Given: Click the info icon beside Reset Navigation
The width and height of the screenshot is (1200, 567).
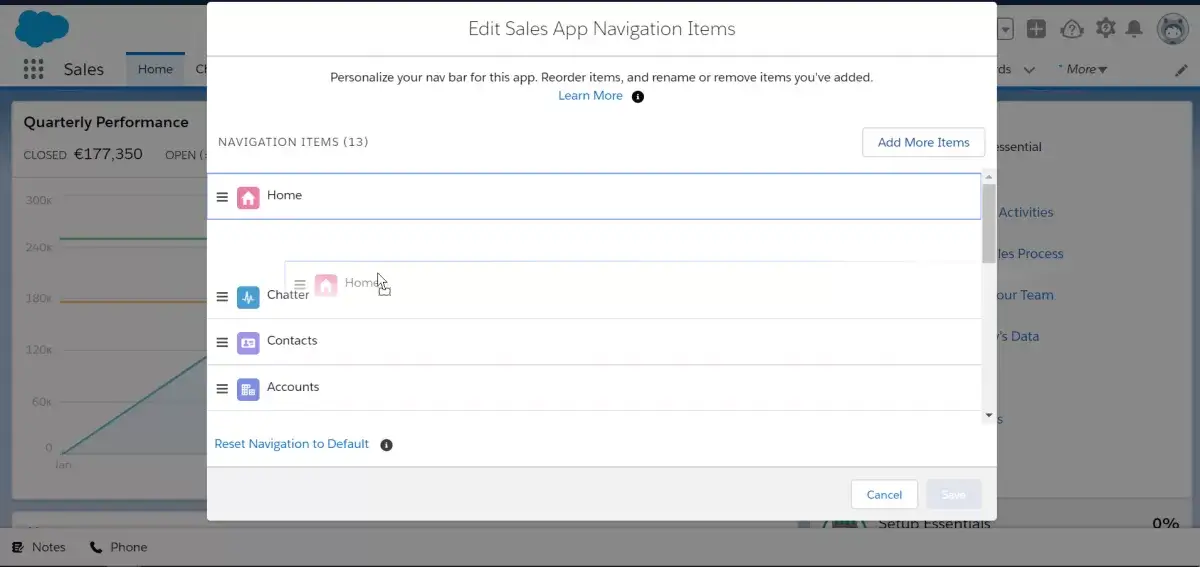Looking at the screenshot, I should (x=386, y=445).
